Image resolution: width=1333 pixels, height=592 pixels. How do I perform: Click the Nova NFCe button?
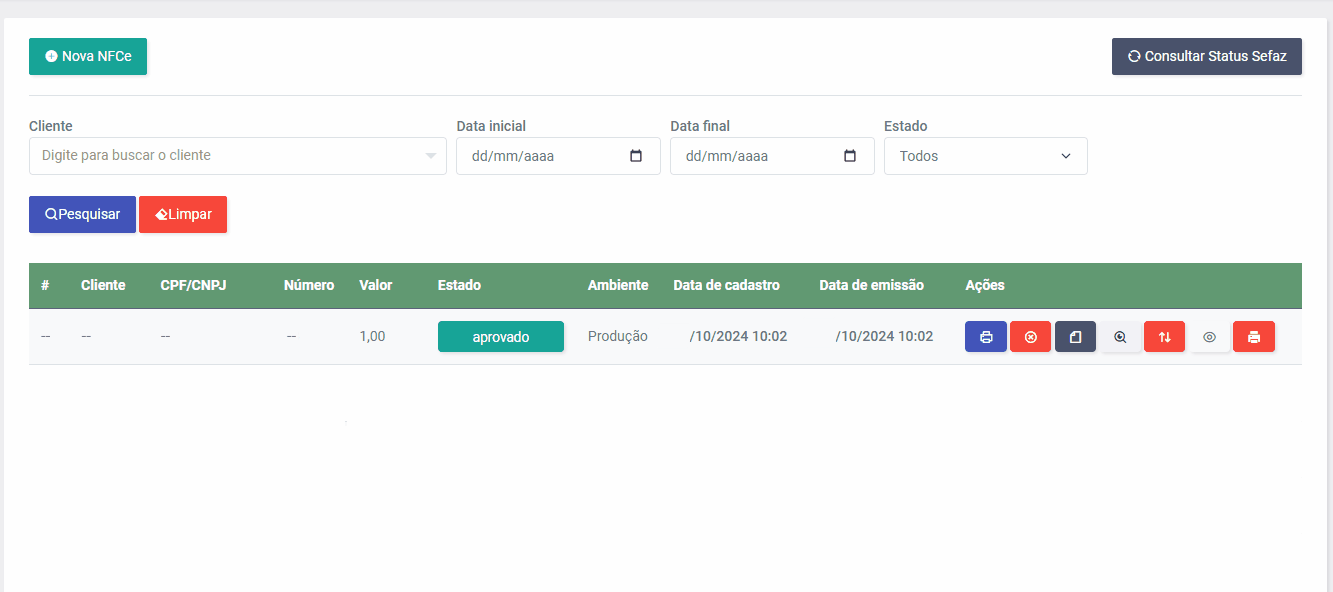tap(88, 57)
